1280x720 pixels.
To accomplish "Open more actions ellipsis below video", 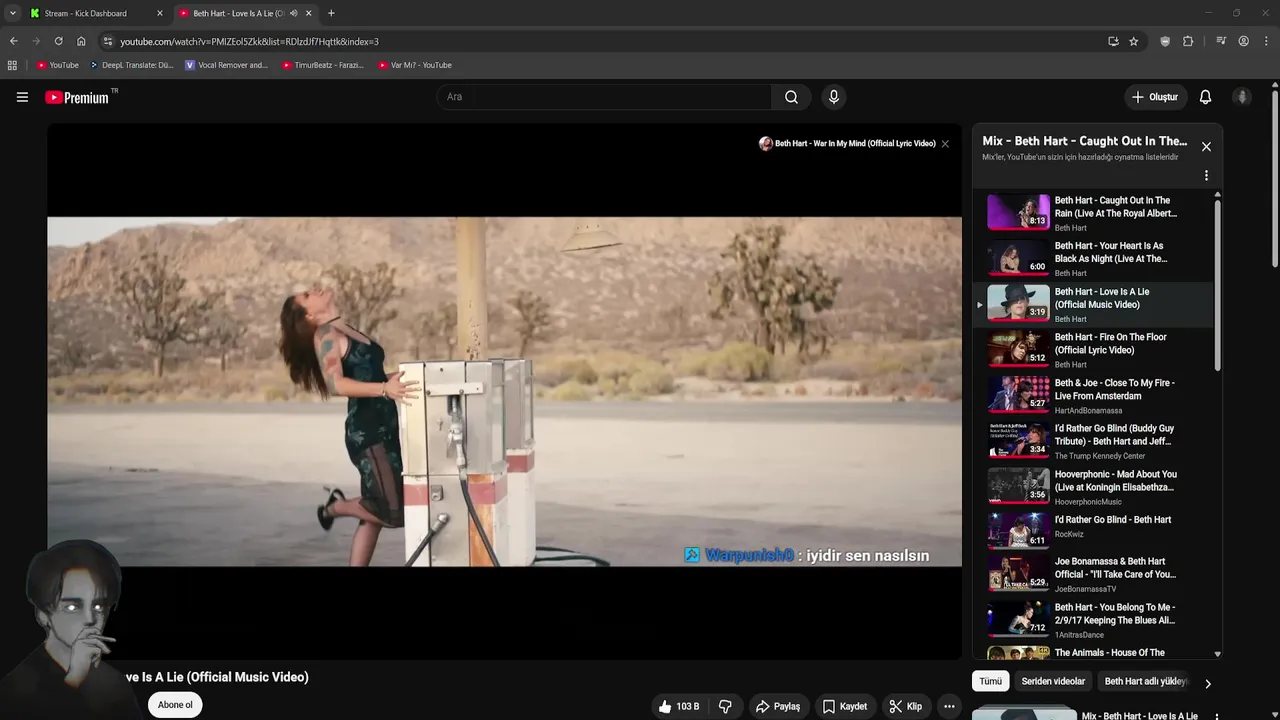I will (949, 706).
